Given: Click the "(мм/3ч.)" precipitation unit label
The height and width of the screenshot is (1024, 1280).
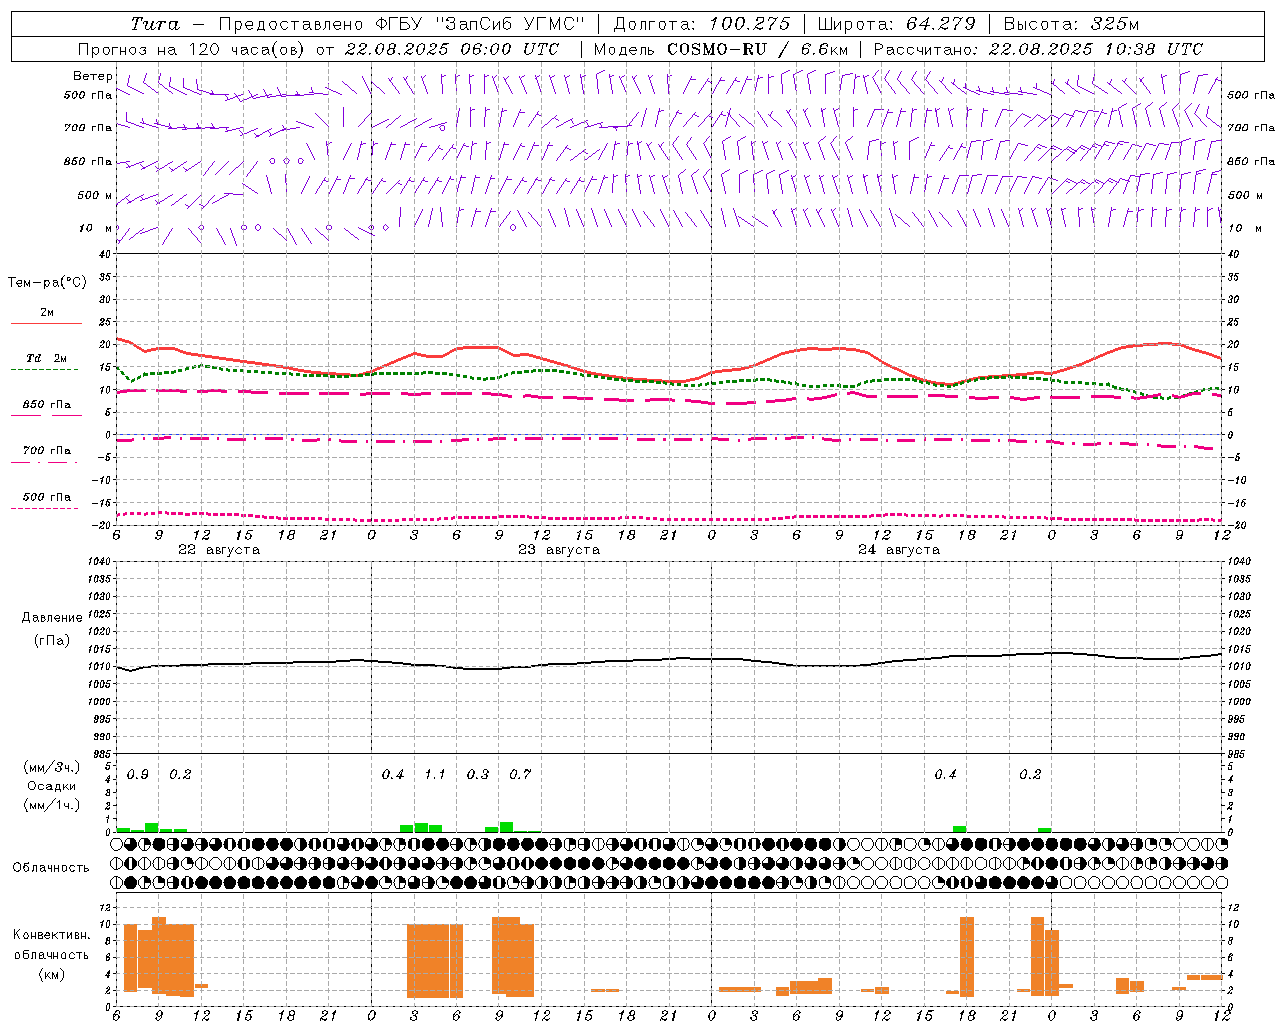Looking at the screenshot, I should coord(51,767).
